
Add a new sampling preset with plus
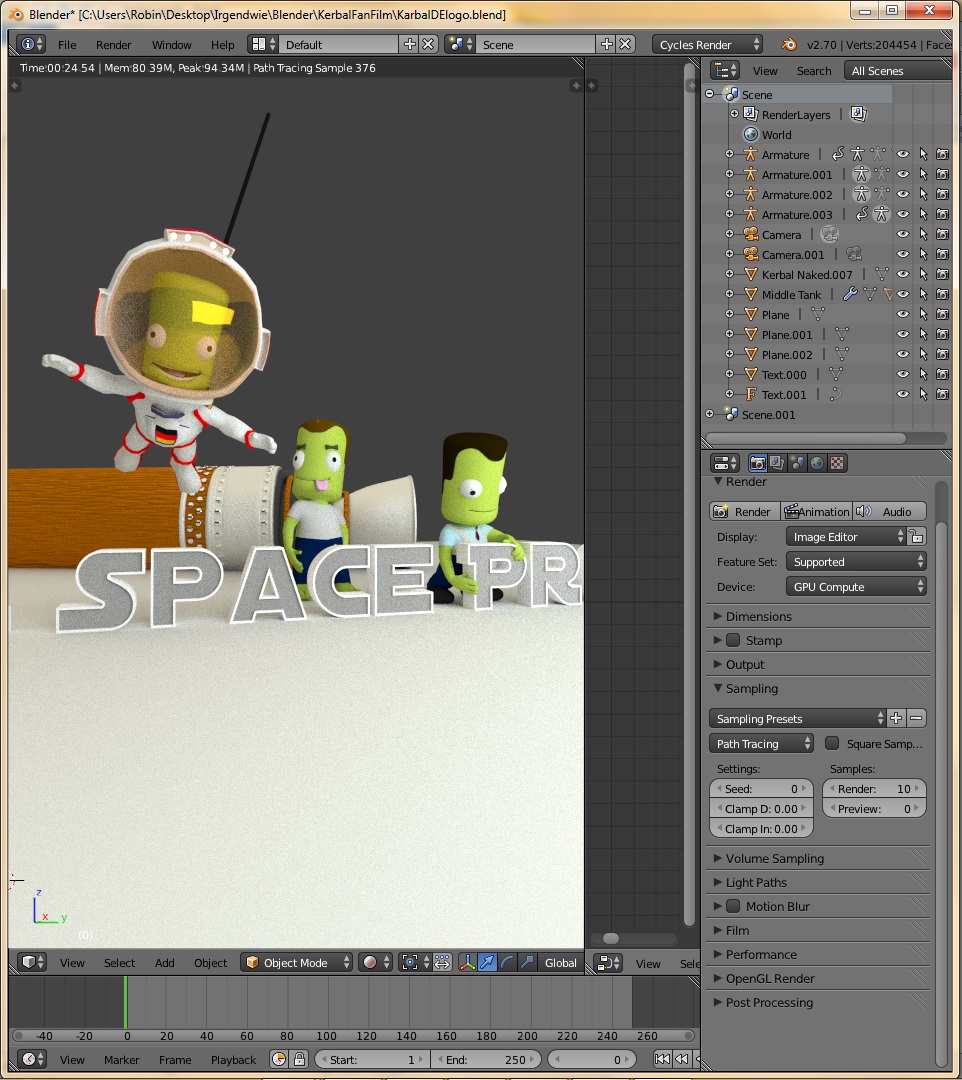[896, 718]
